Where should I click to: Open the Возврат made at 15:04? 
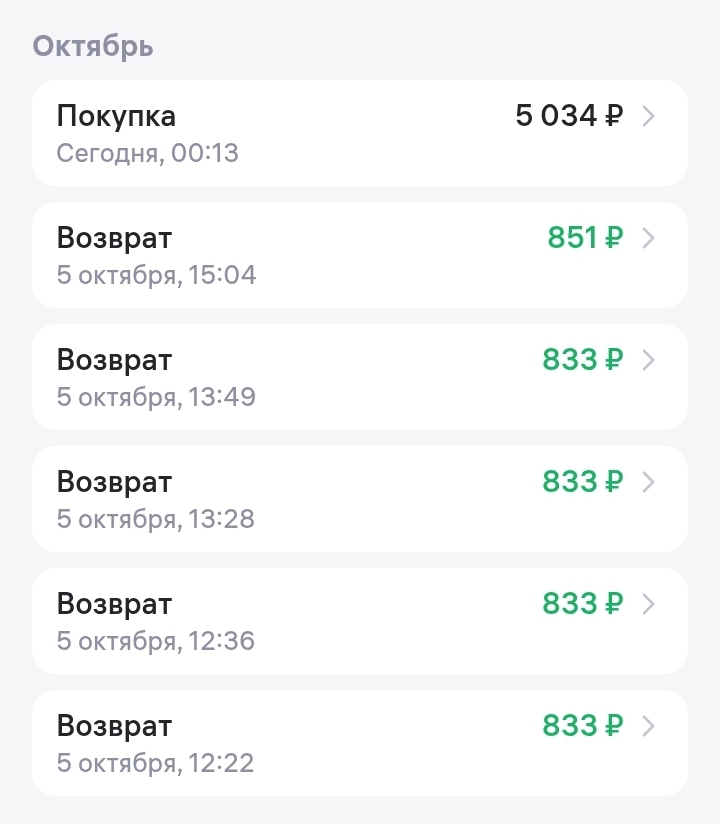[114, 238]
